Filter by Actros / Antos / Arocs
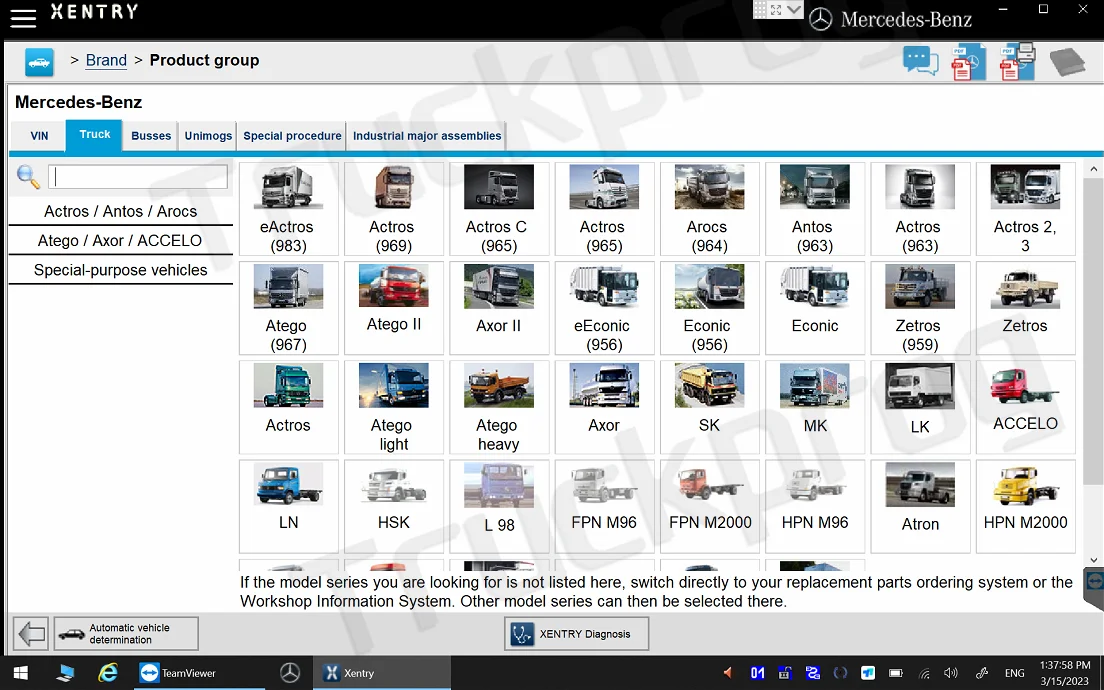This screenshot has width=1104, height=690. point(120,211)
